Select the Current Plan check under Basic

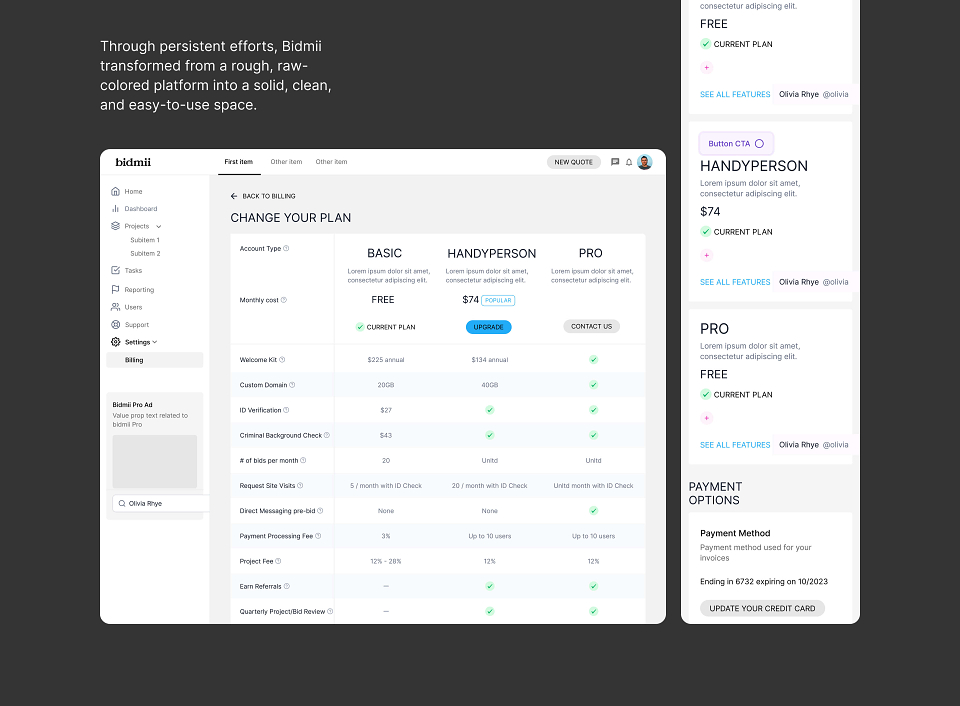[x=360, y=327]
